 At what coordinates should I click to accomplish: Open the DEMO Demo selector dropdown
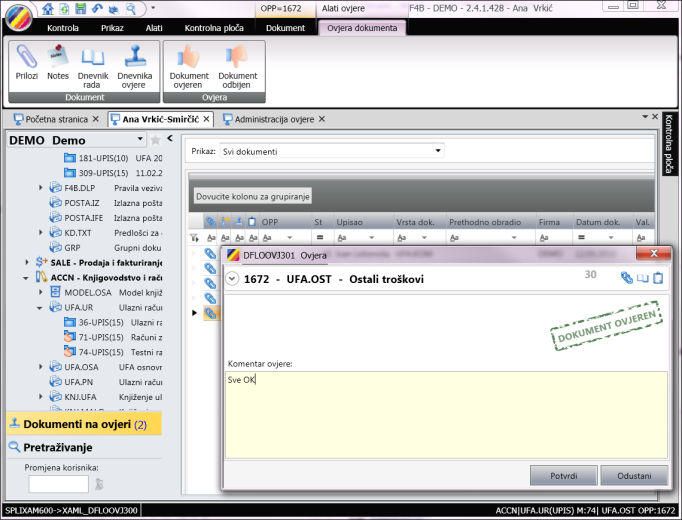click(140, 140)
